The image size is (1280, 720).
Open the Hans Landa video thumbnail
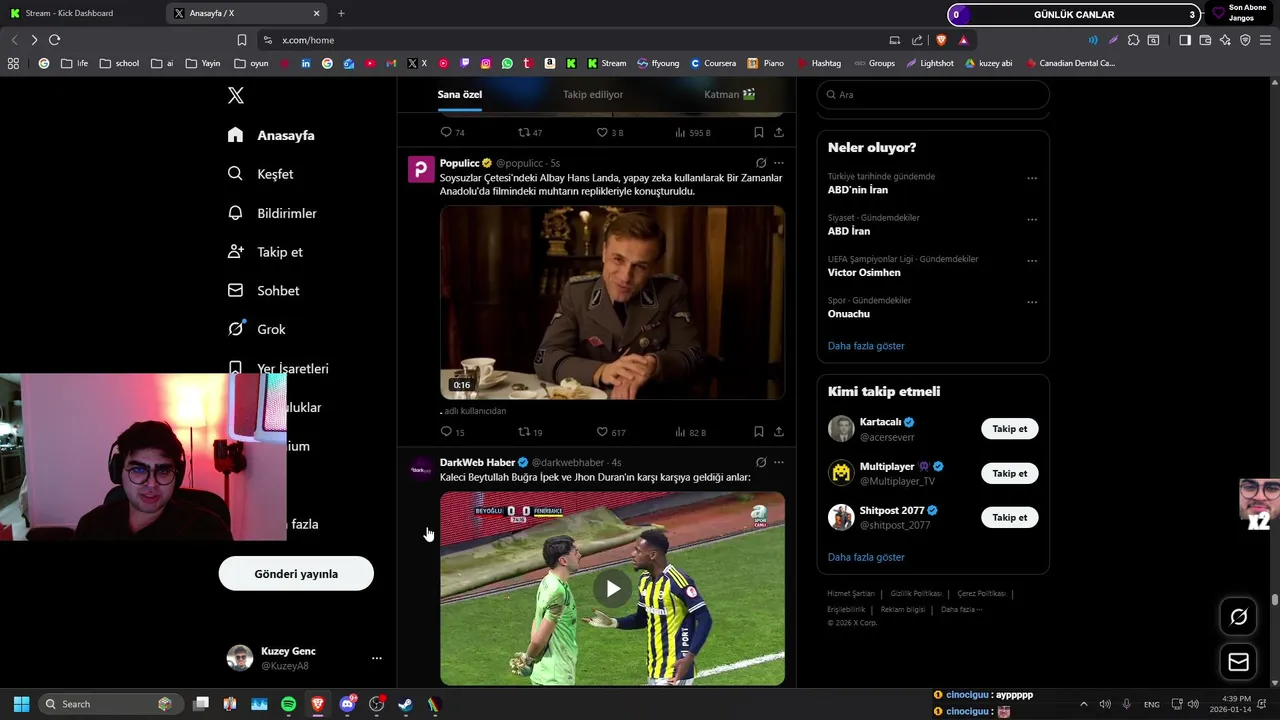tap(612, 303)
